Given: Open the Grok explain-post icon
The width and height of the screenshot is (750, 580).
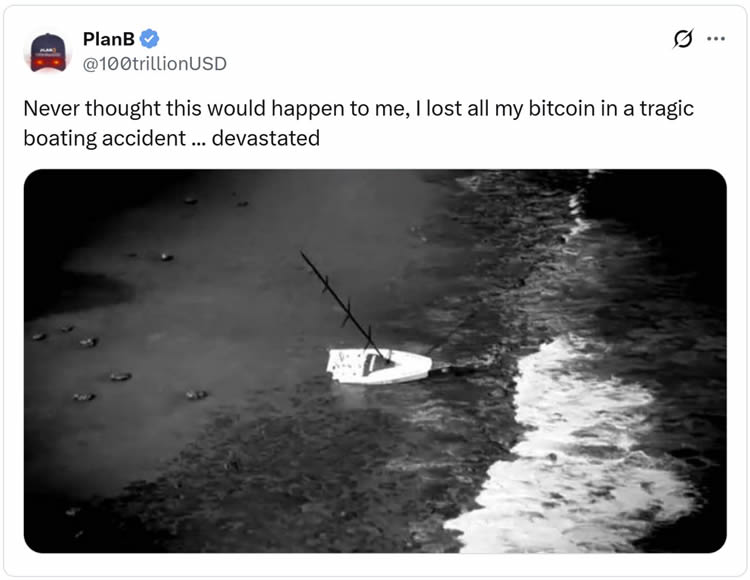Looking at the screenshot, I should pyautogui.click(x=682, y=39).
